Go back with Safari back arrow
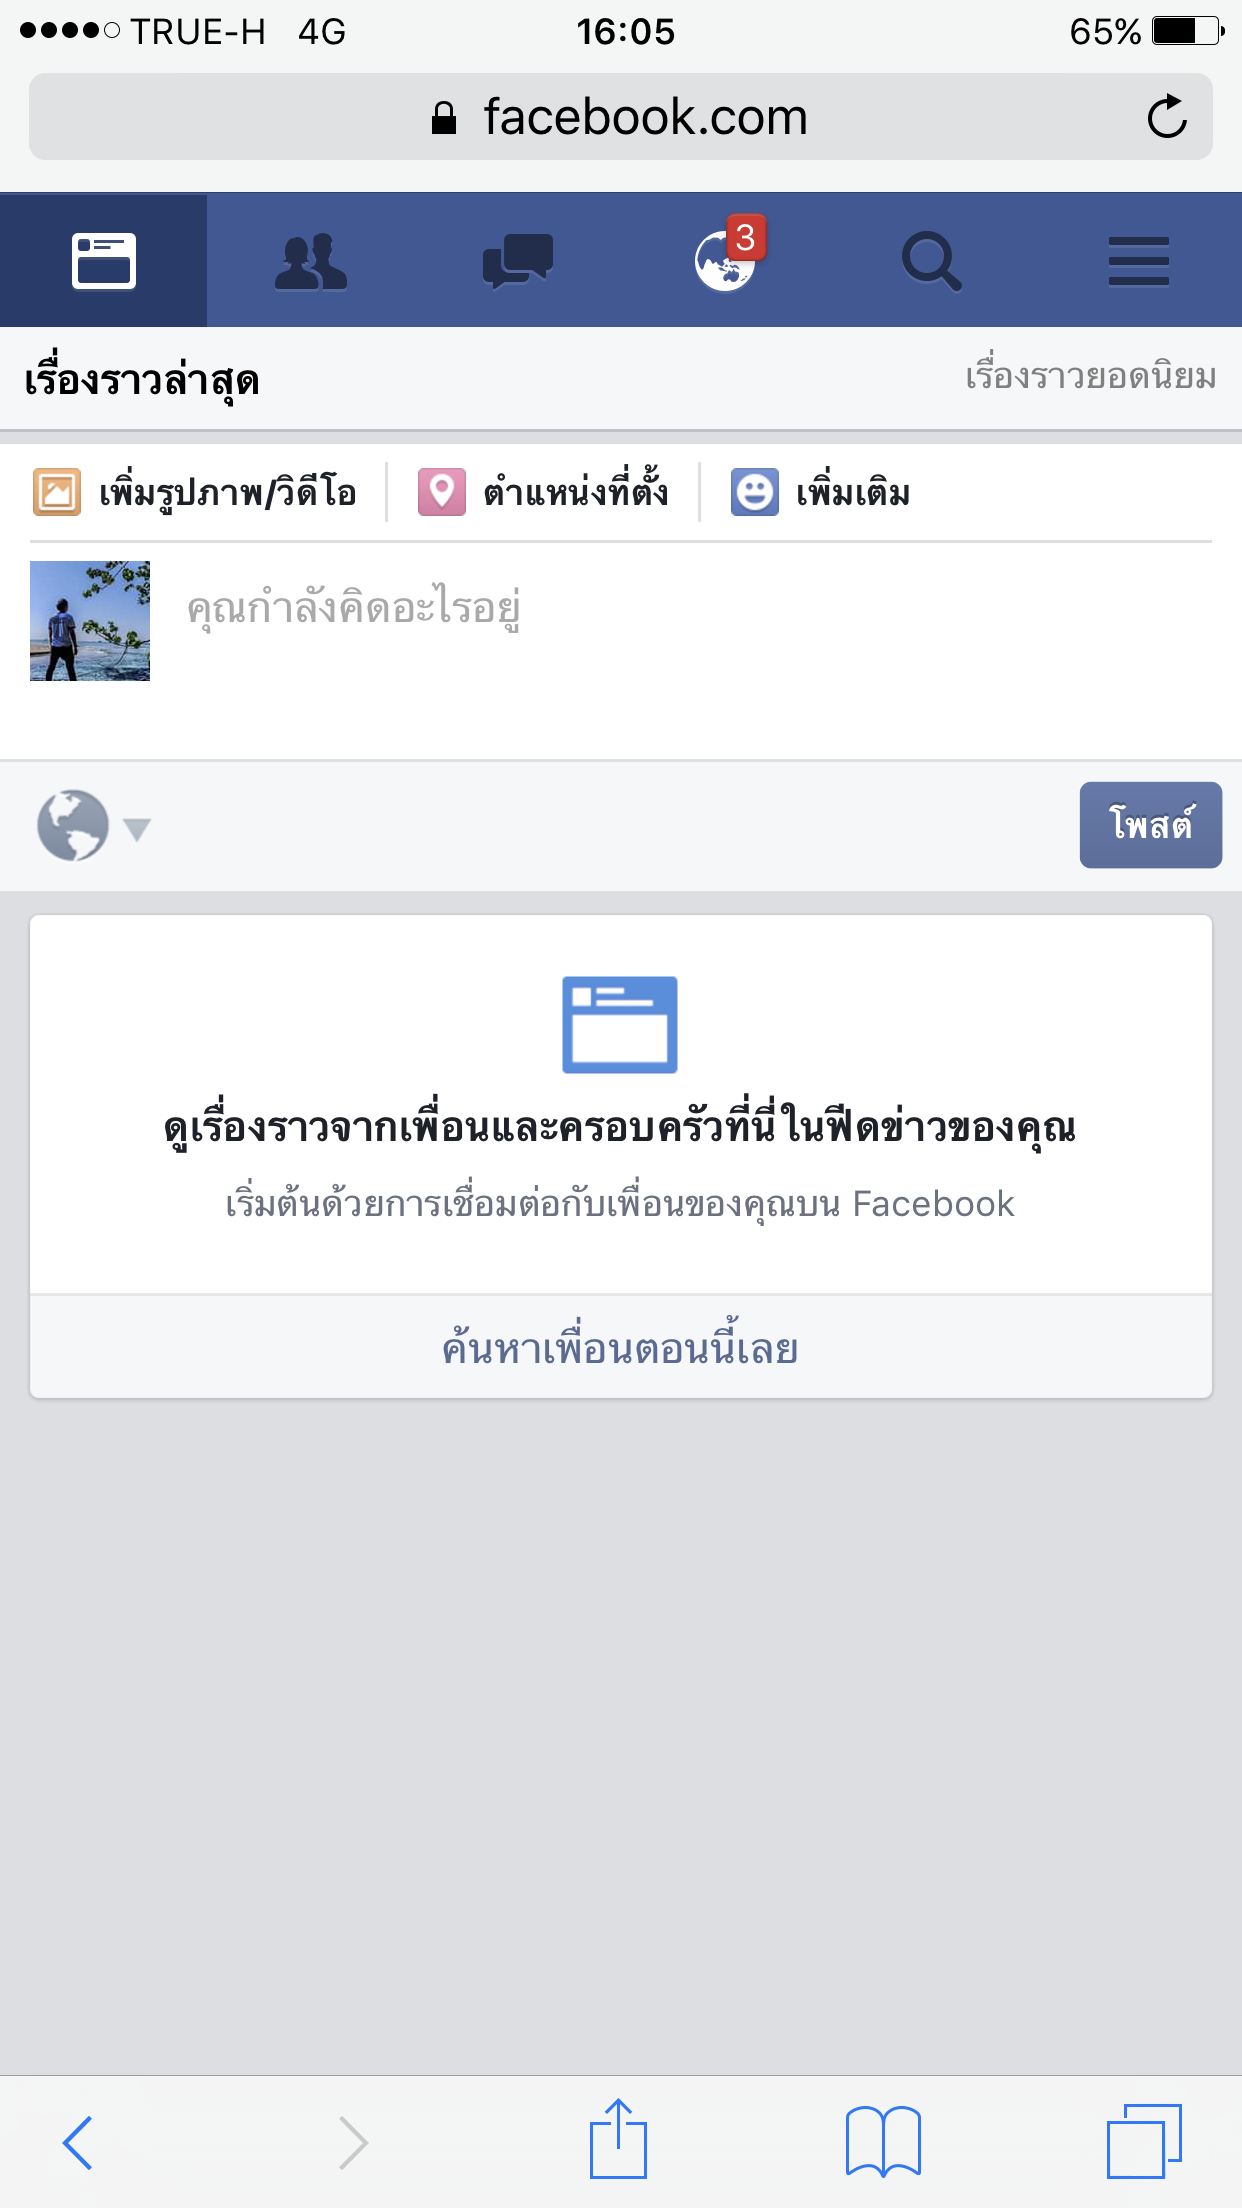Viewport: 1242px width, 2208px height. (x=78, y=2142)
